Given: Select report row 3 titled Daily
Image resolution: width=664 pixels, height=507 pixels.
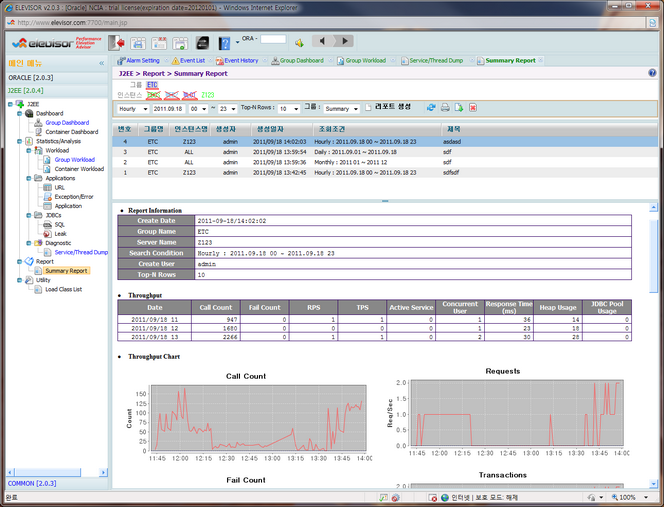Looking at the screenshot, I should [x=385, y=152].
